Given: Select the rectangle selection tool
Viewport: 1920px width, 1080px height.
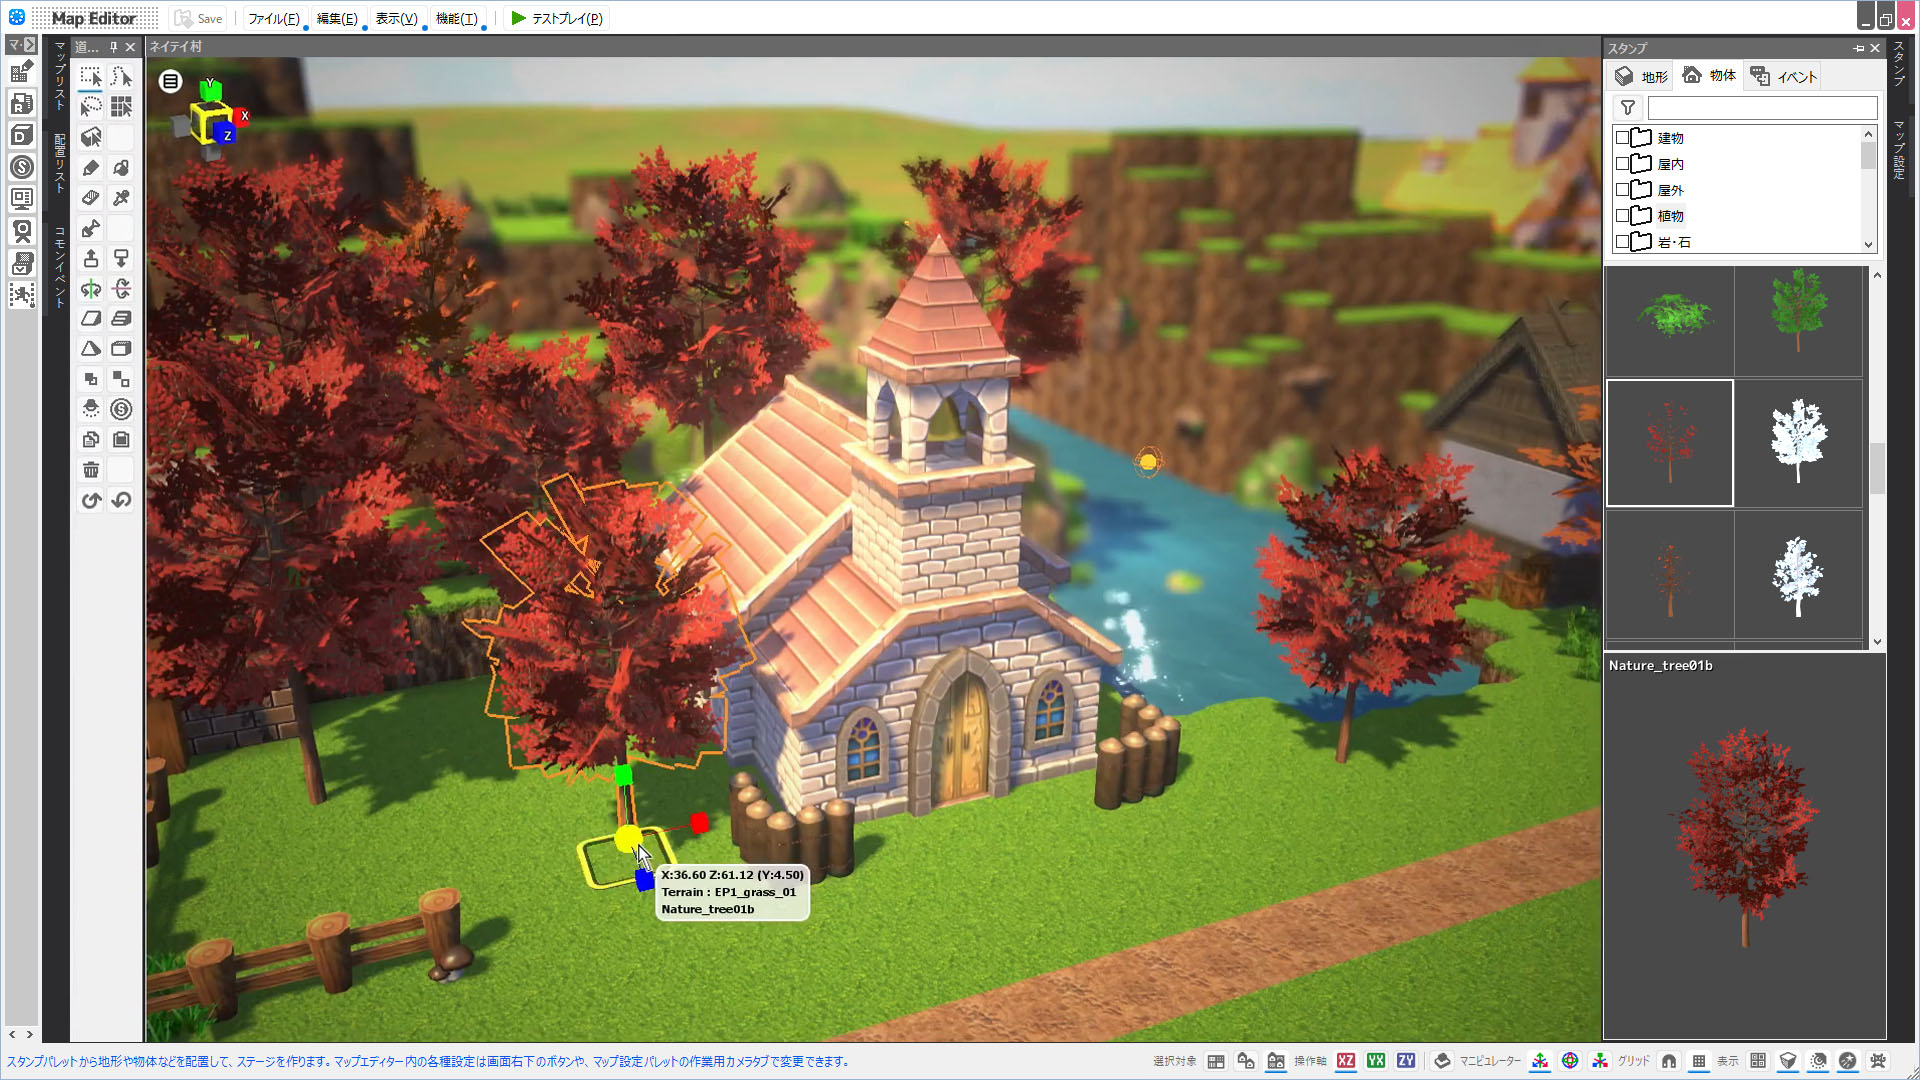Looking at the screenshot, I should click(91, 77).
